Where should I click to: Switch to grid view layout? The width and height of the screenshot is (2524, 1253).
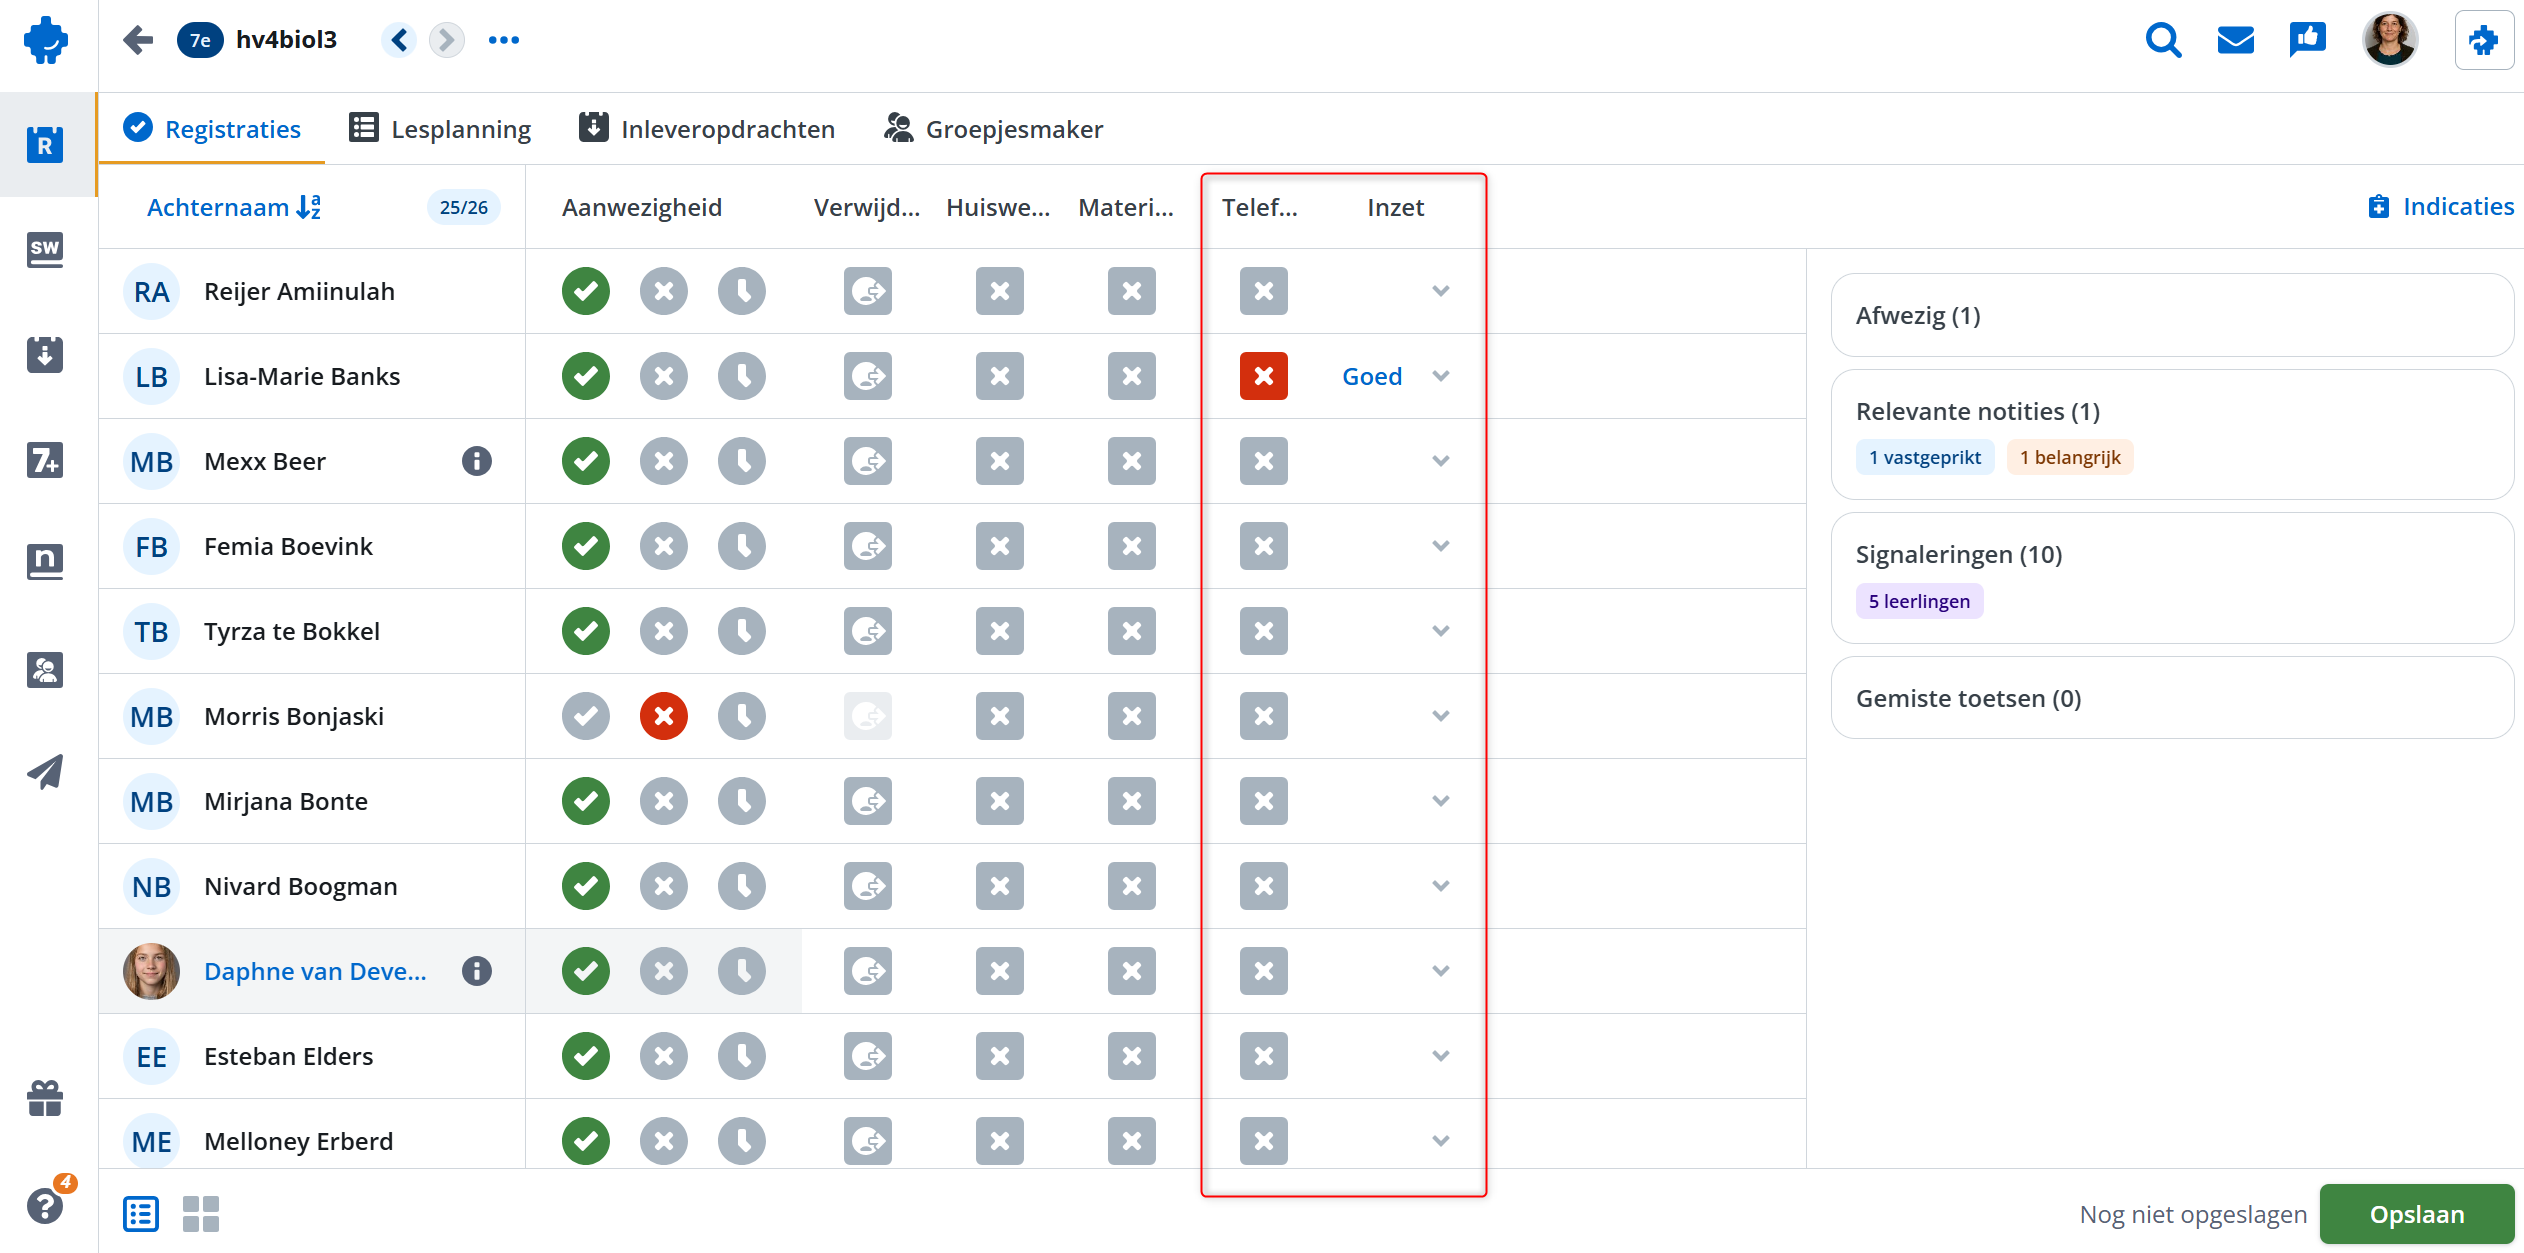click(x=201, y=1214)
